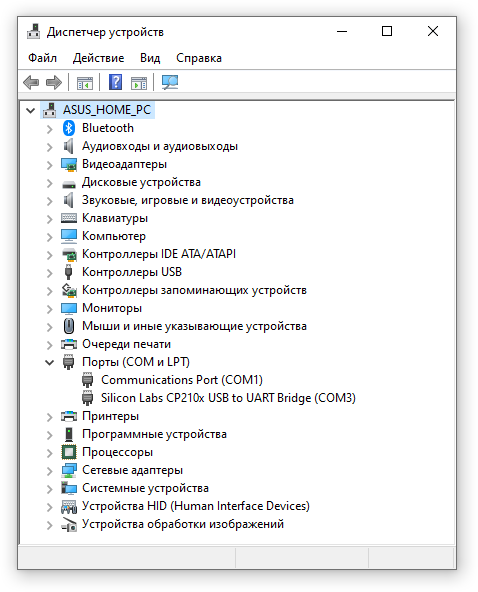The image size is (478, 592).
Task: Click the Bluetooth category icon
Action: [68, 128]
